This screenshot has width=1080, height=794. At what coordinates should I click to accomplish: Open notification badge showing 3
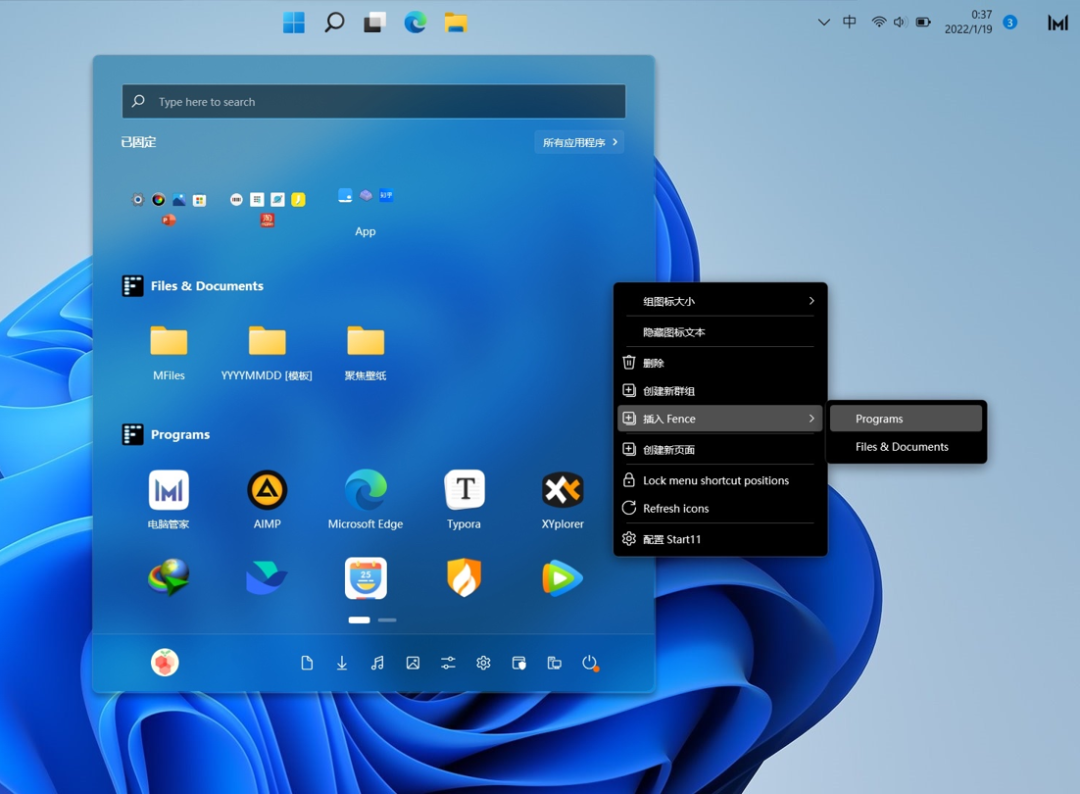(x=1010, y=22)
